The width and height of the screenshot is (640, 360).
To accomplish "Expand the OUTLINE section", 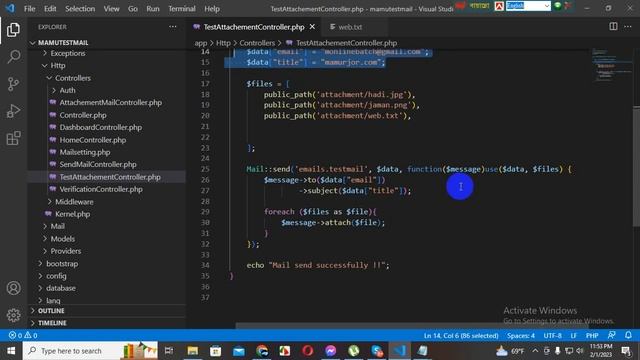I will click(51, 311).
